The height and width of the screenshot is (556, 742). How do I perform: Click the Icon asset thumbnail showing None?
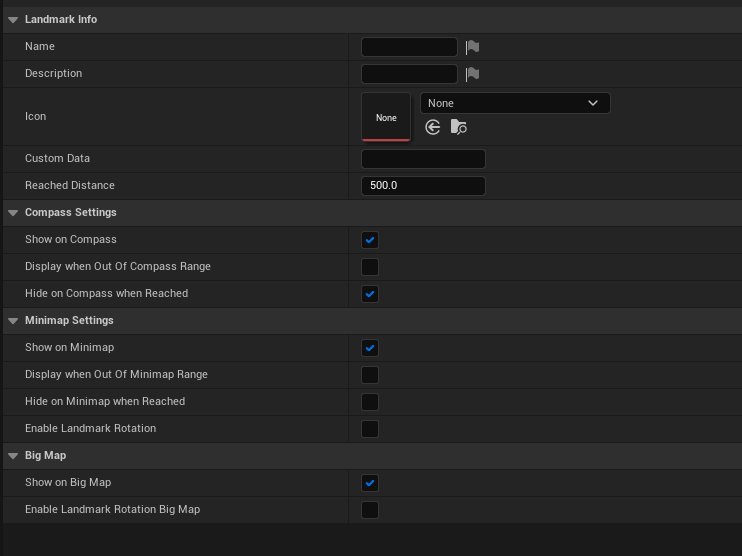(386, 117)
